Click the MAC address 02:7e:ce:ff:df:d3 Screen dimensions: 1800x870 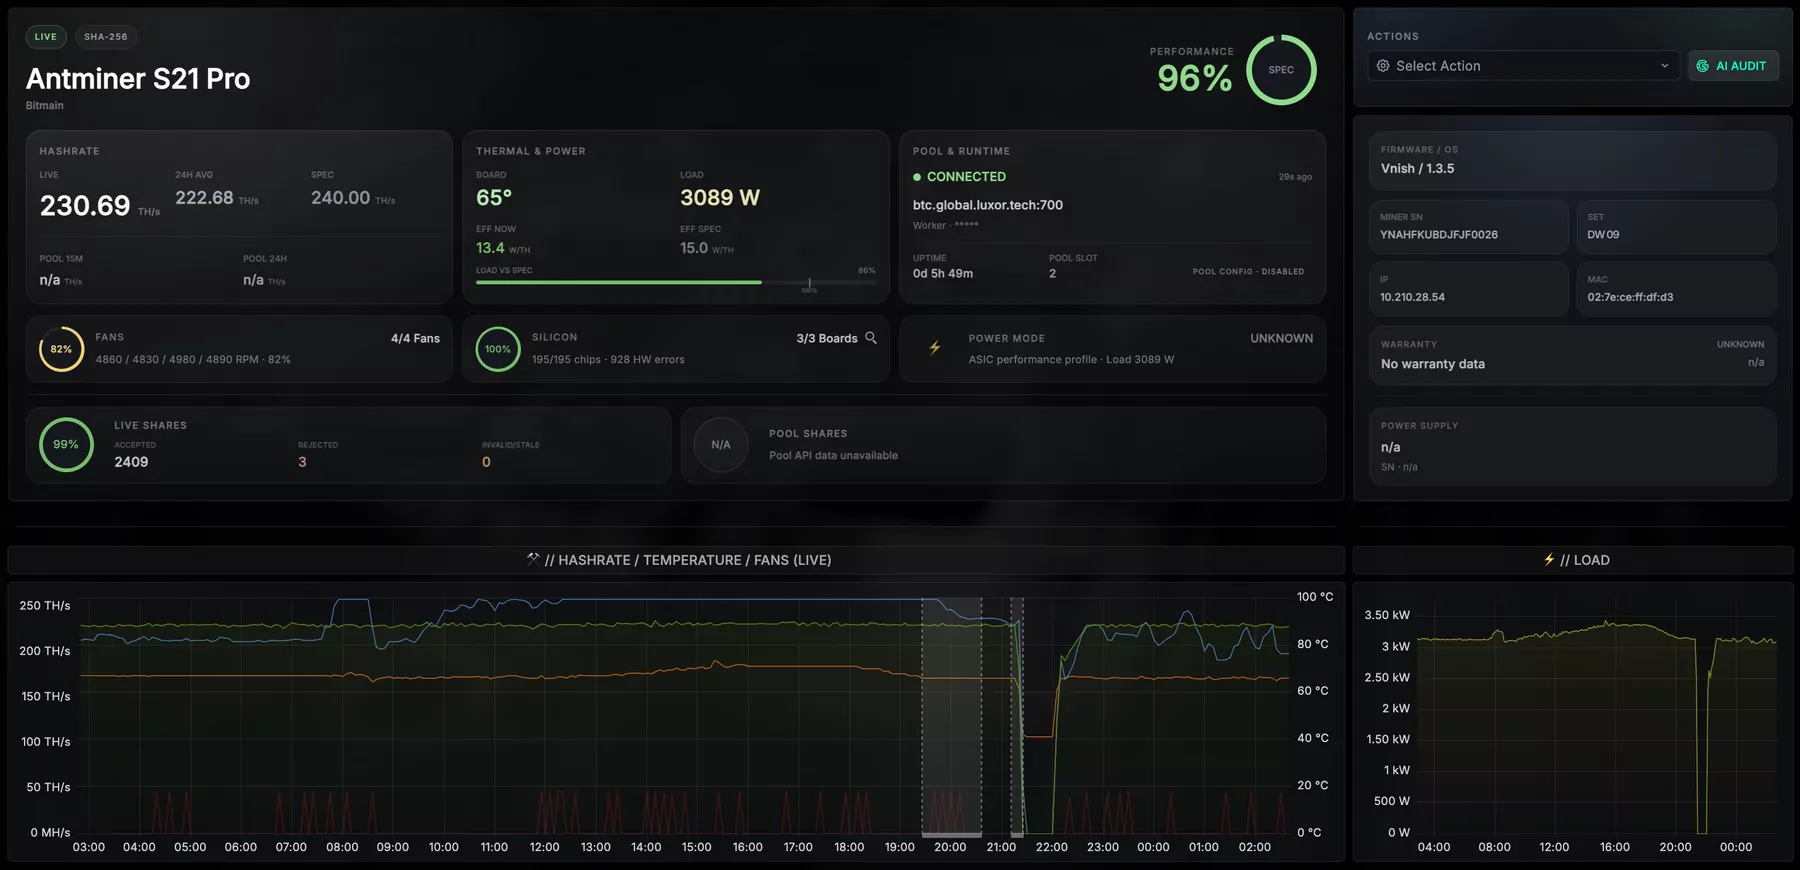pos(1630,297)
